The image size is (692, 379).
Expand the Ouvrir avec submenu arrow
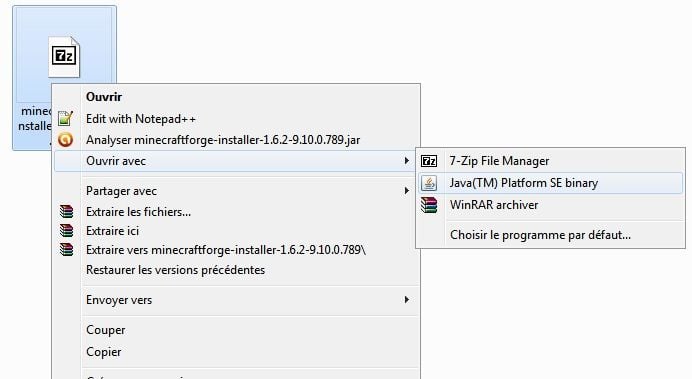406,161
